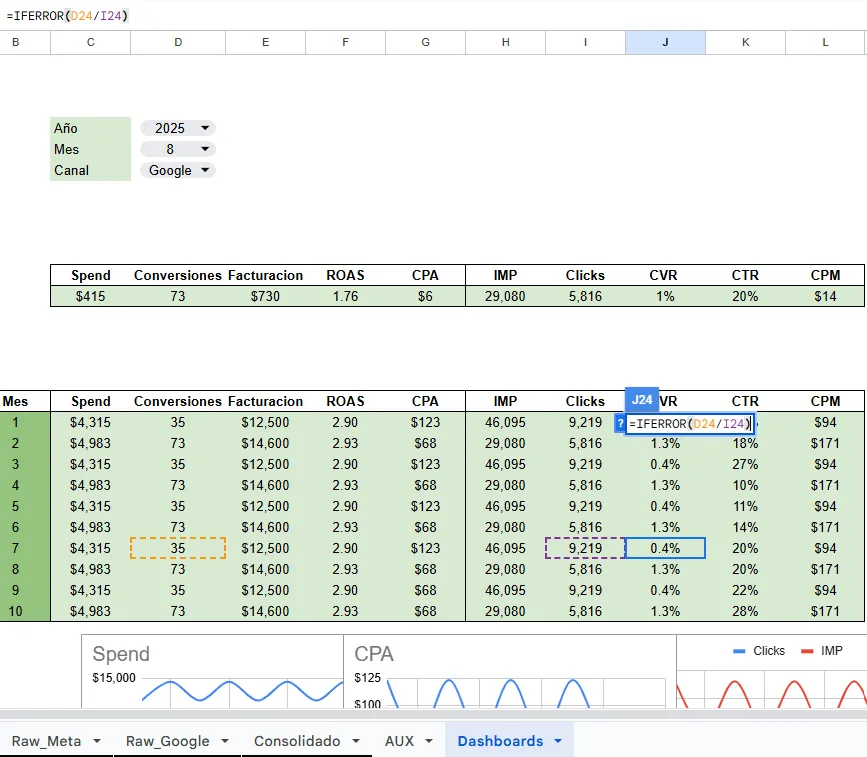This screenshot has width=867, height=757.
Task: Click the formula help question mark icon
Action: pos(620,424)
